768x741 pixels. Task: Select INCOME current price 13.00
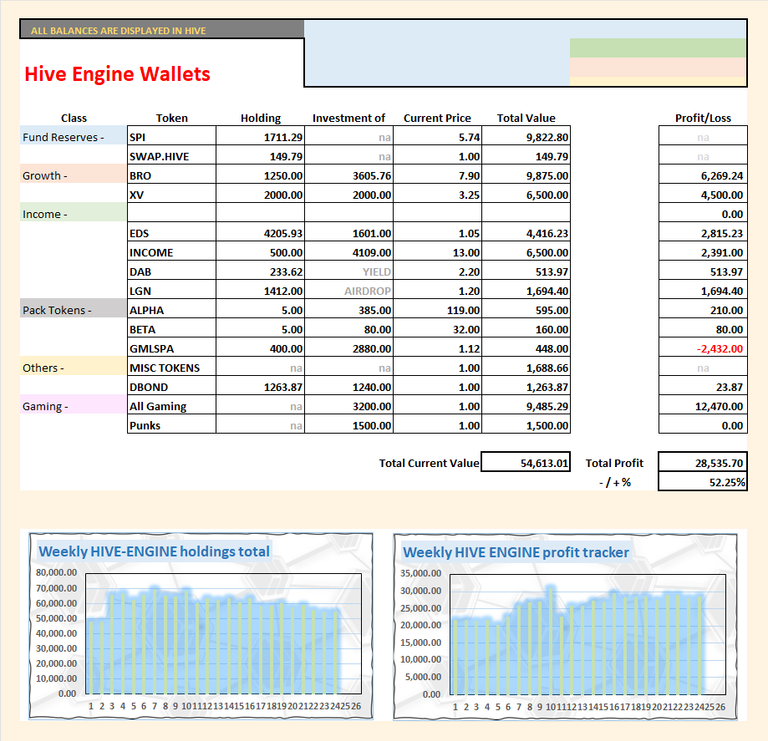pos(437,251)
